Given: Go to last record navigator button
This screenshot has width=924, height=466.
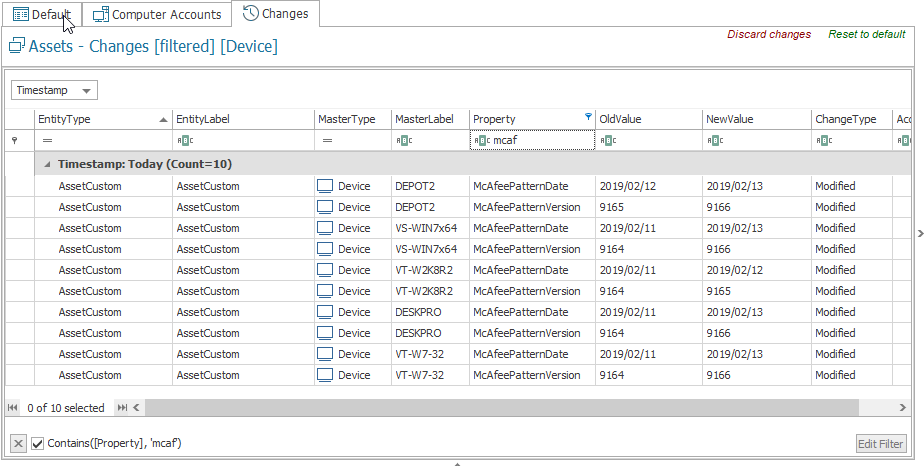Looking at the screenshot, I should 121,408.
